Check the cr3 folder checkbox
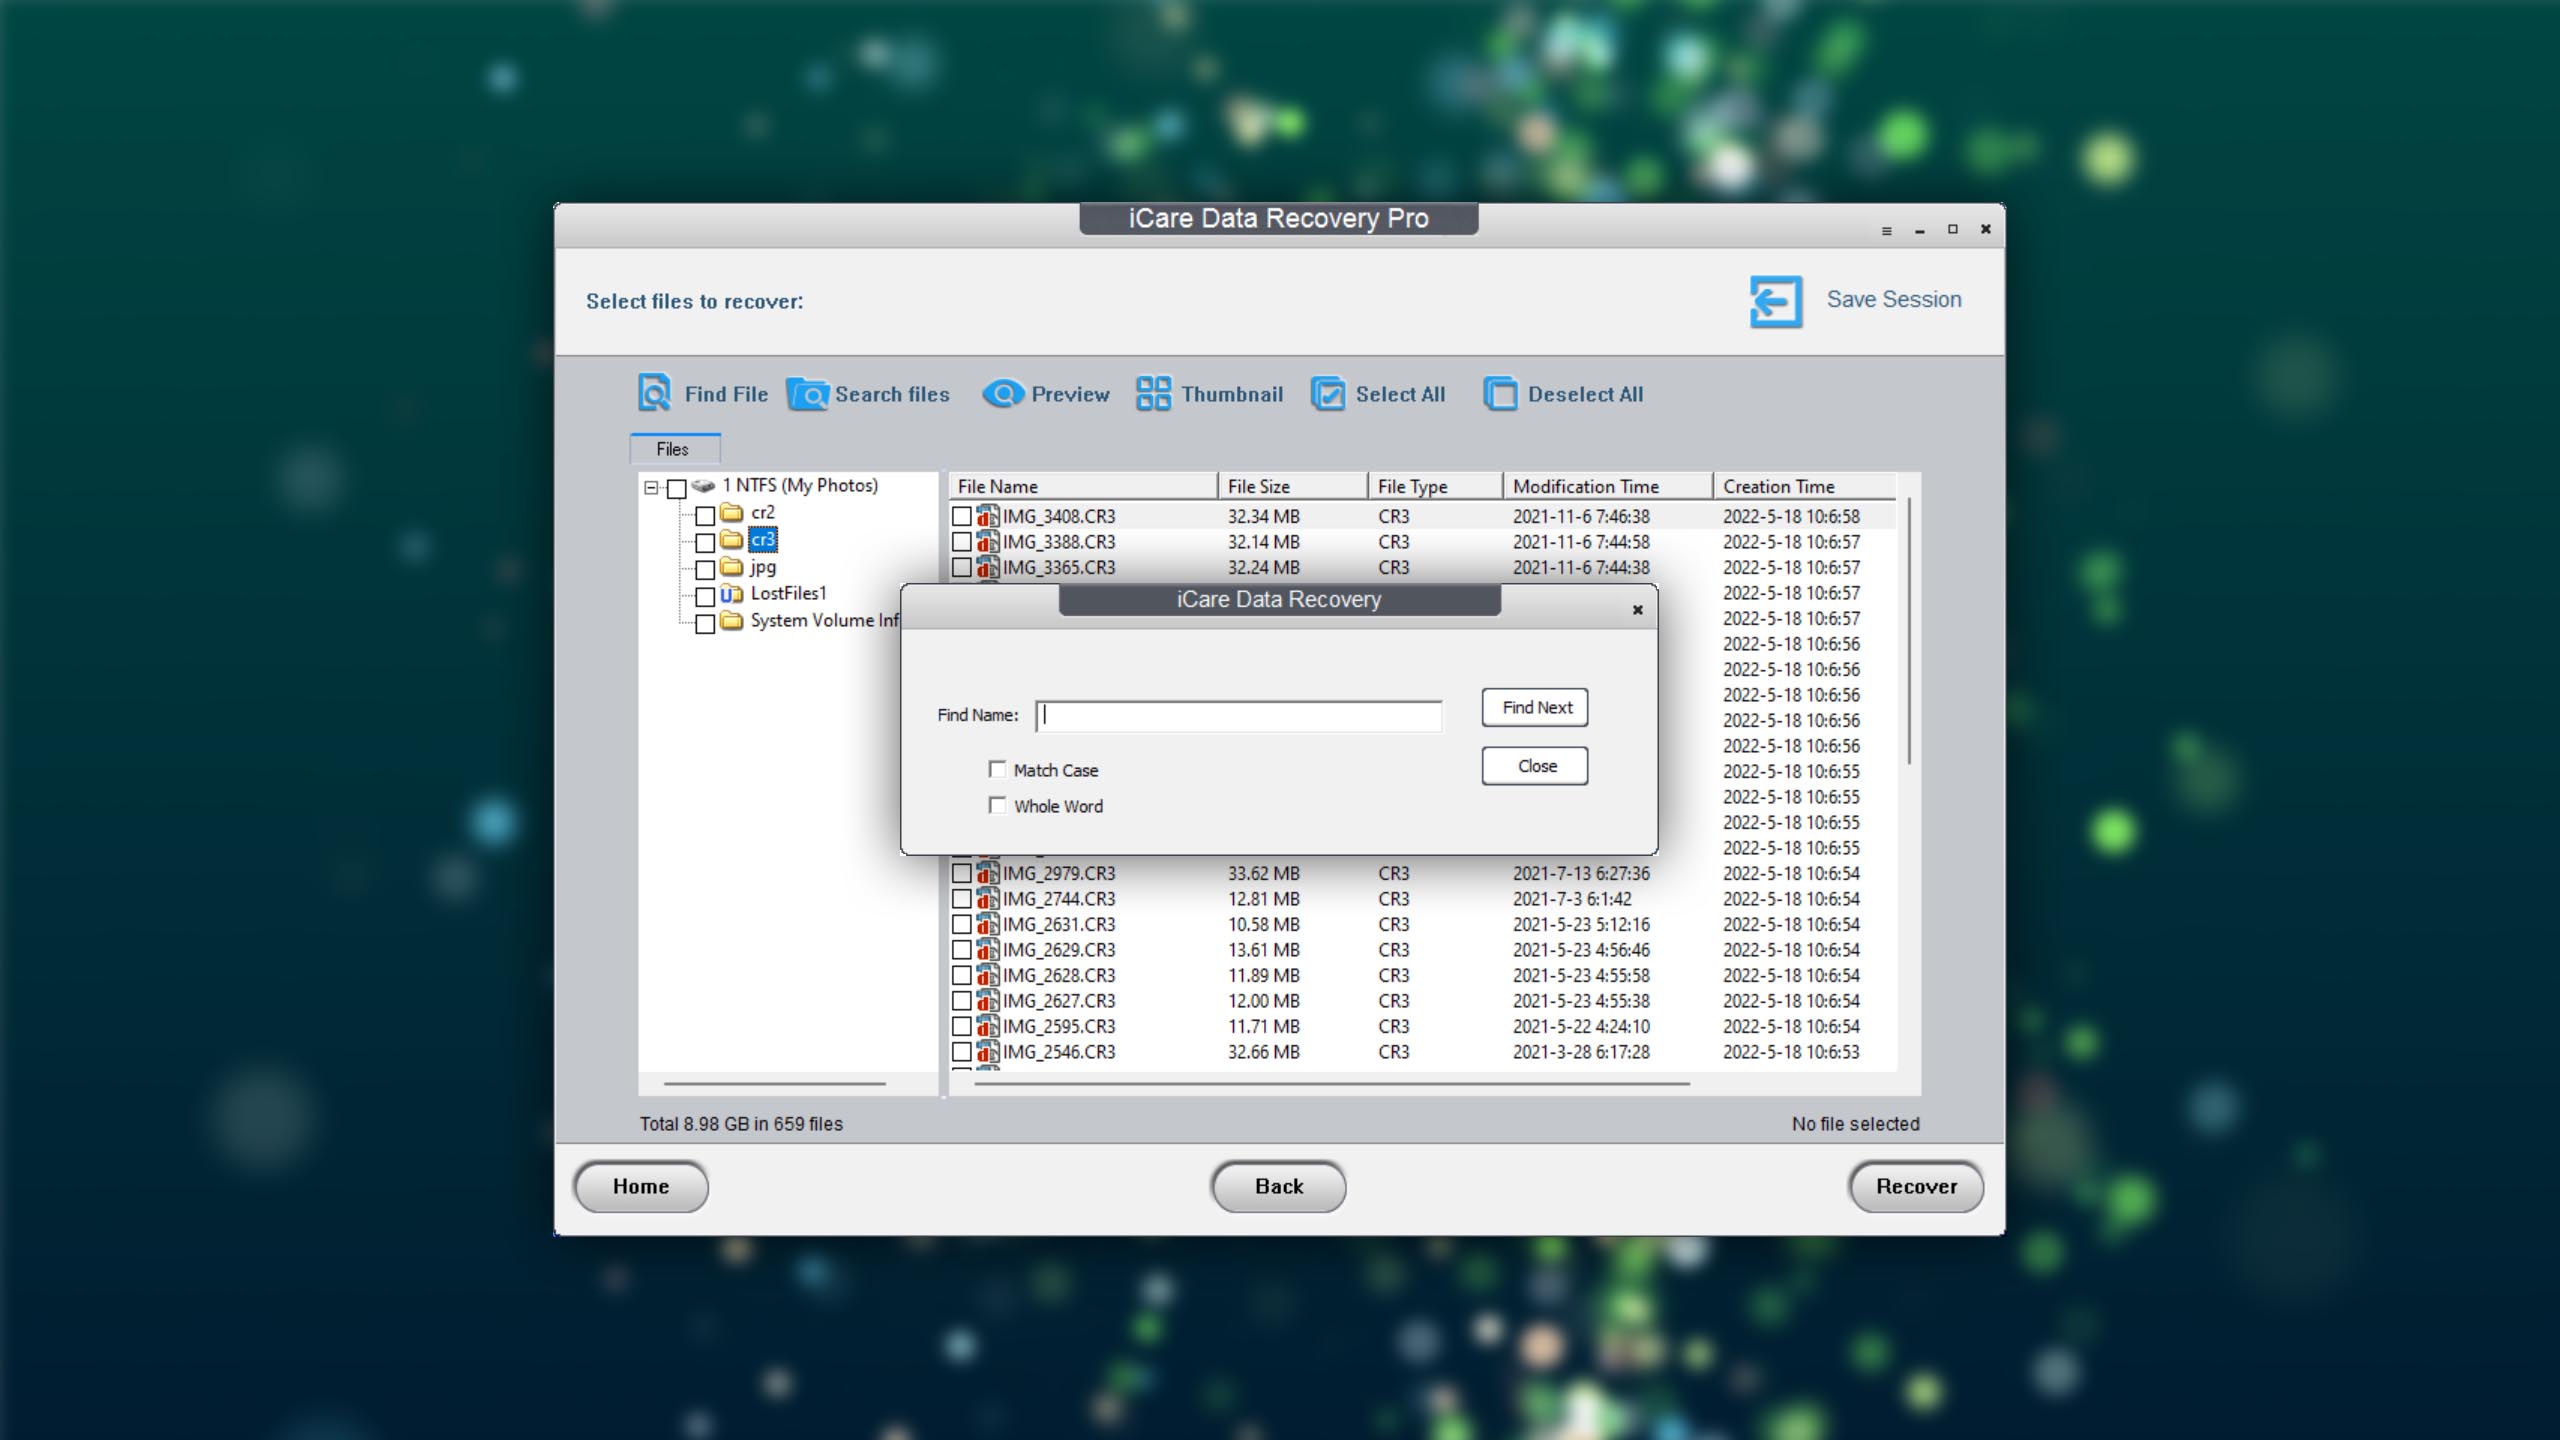This screenshot has height=1440, width=2560. 705,542
